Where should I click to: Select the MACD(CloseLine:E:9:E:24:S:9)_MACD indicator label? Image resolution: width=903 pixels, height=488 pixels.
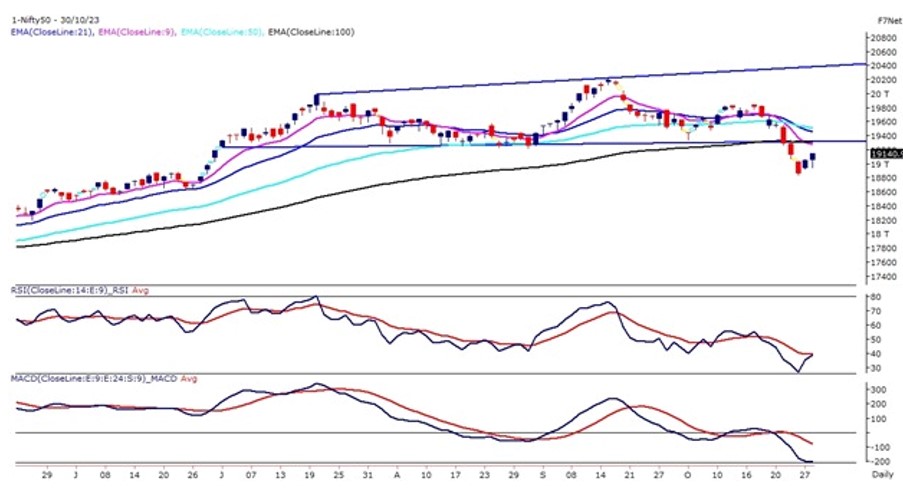[x=94, y=379]
